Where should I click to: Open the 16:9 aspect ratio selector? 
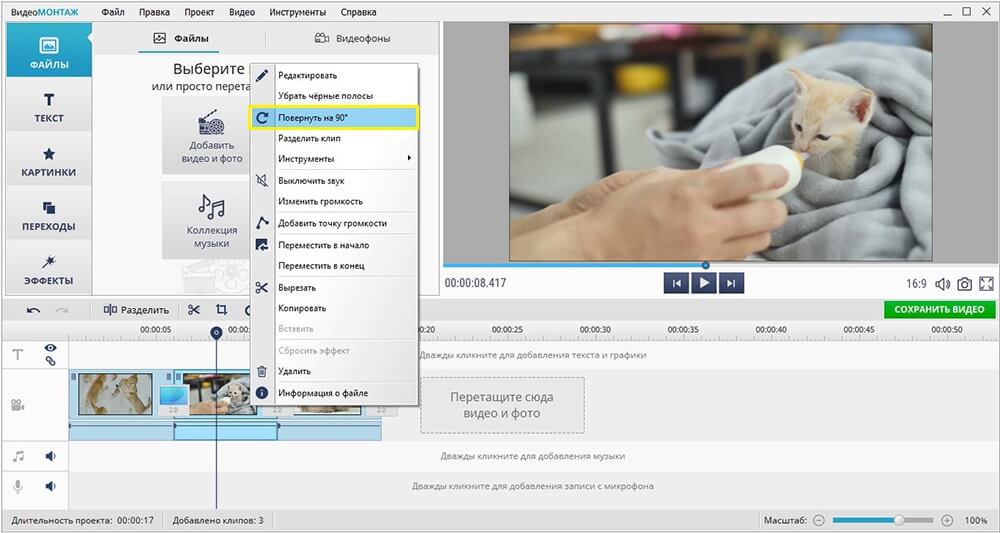[x=915, y=284]
